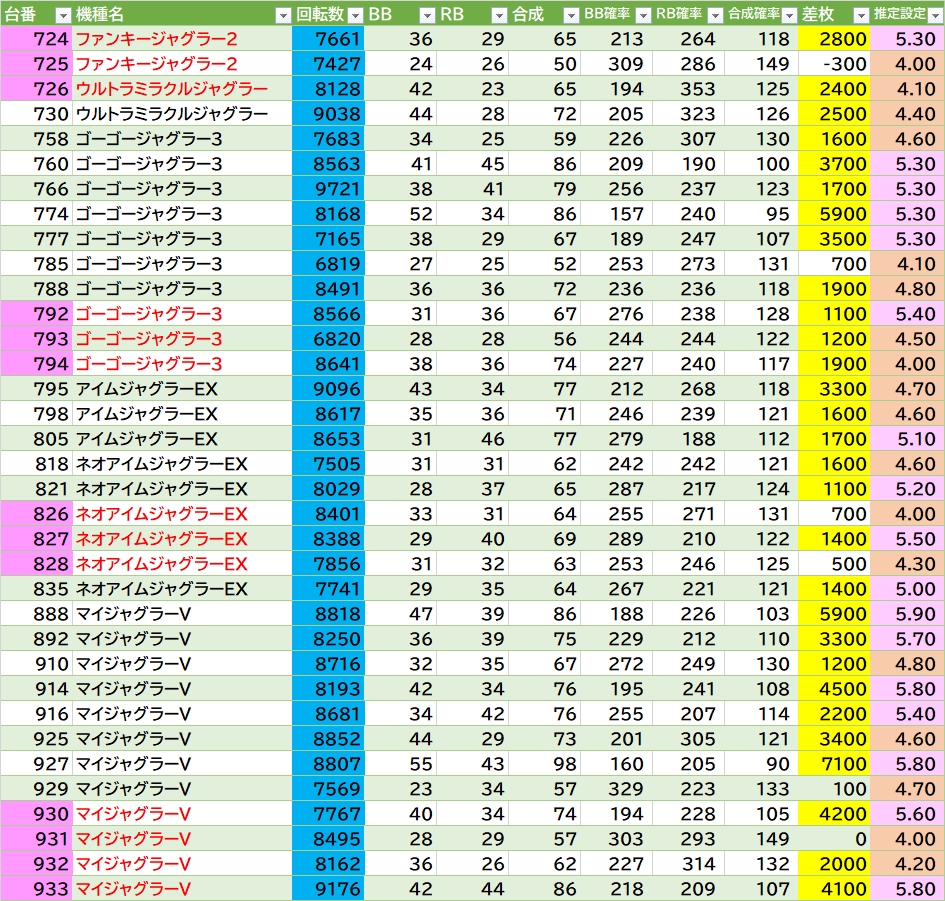Screen dimensions: 945x901
Task: Click the blue 回転数 cell 9721
Action: [x=328, y=189]
